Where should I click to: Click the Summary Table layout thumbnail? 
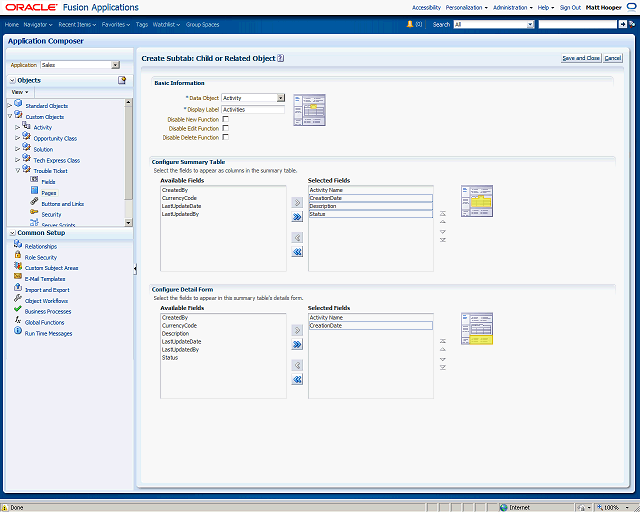pyautogui.click(x=477, y=201)
